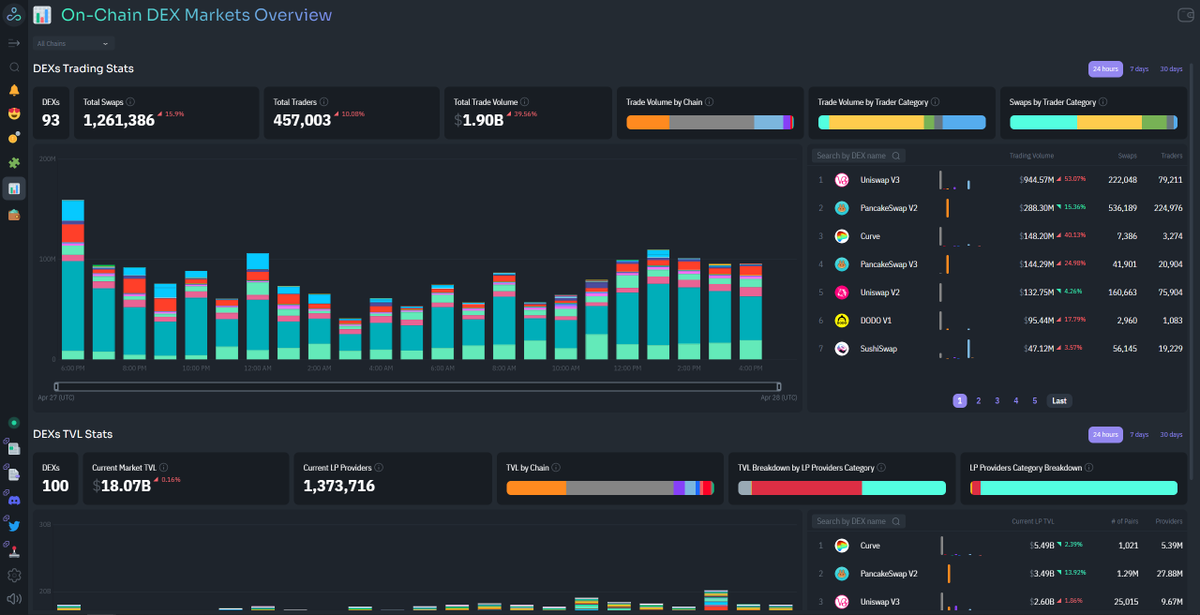Open the All Chains dropdown
This screenshot has height=615, width=1200.
click(x=73, y=43)
